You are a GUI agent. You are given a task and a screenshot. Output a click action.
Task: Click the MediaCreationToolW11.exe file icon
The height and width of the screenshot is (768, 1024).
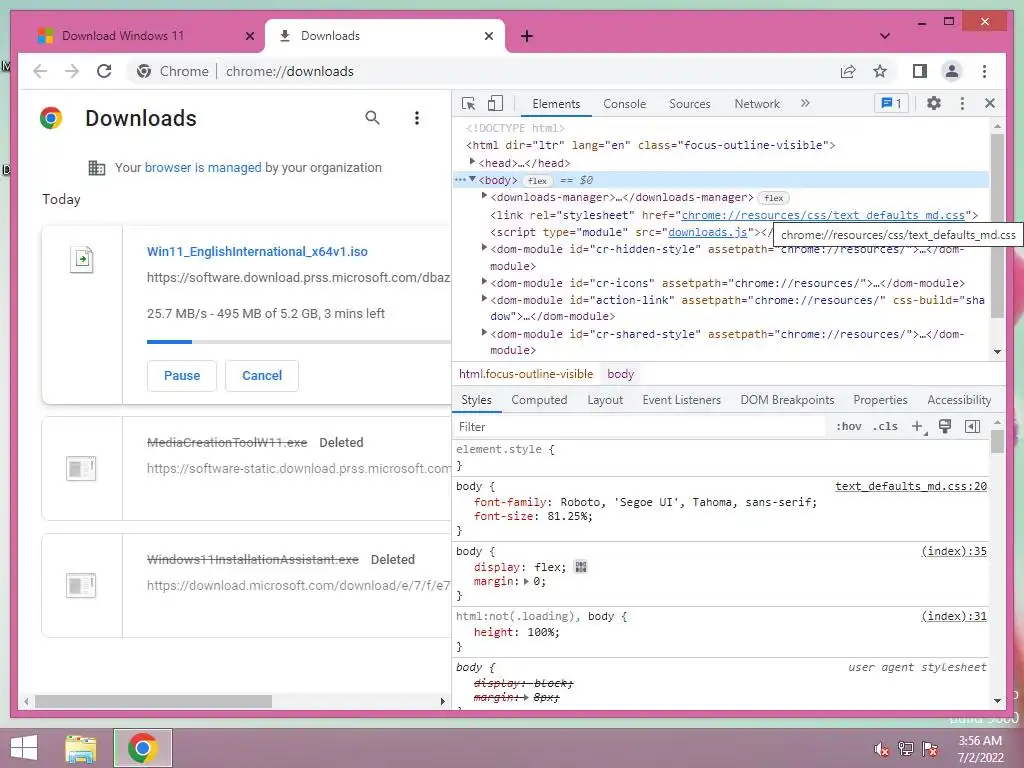pyautogui.click(x=81, y=468)
